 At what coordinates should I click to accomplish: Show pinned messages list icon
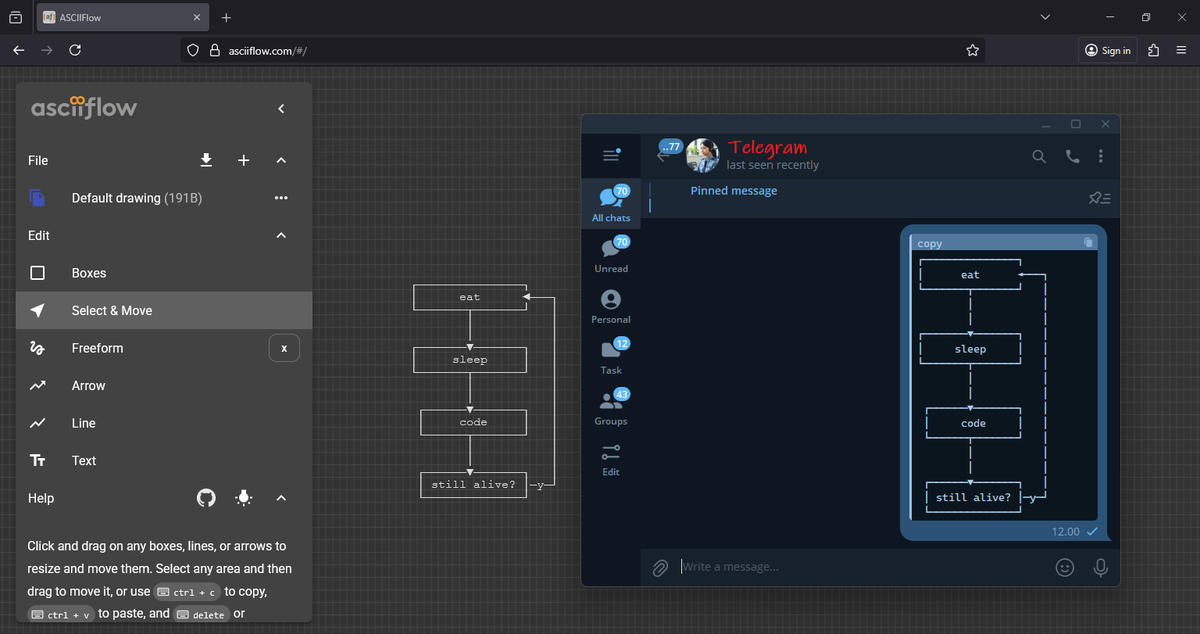click(1099, 198)
